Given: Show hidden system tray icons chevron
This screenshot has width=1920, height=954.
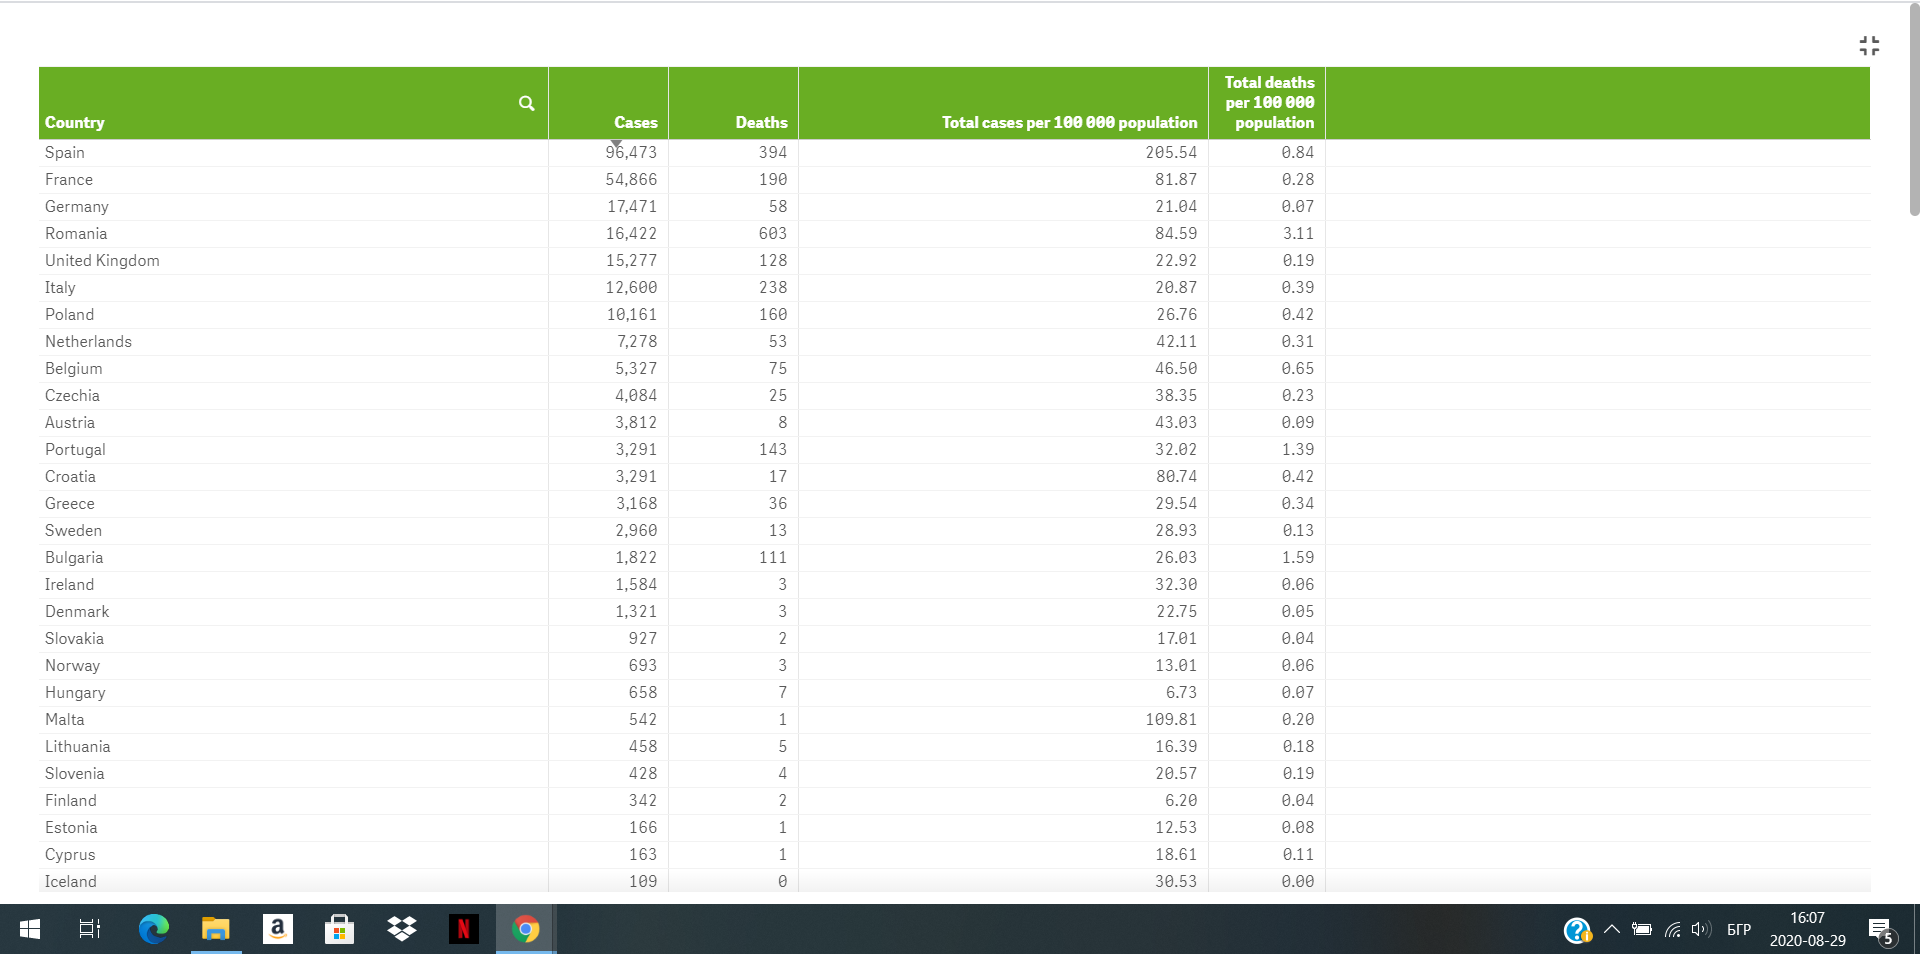Looking at the screenshot, I should 1612,929.
